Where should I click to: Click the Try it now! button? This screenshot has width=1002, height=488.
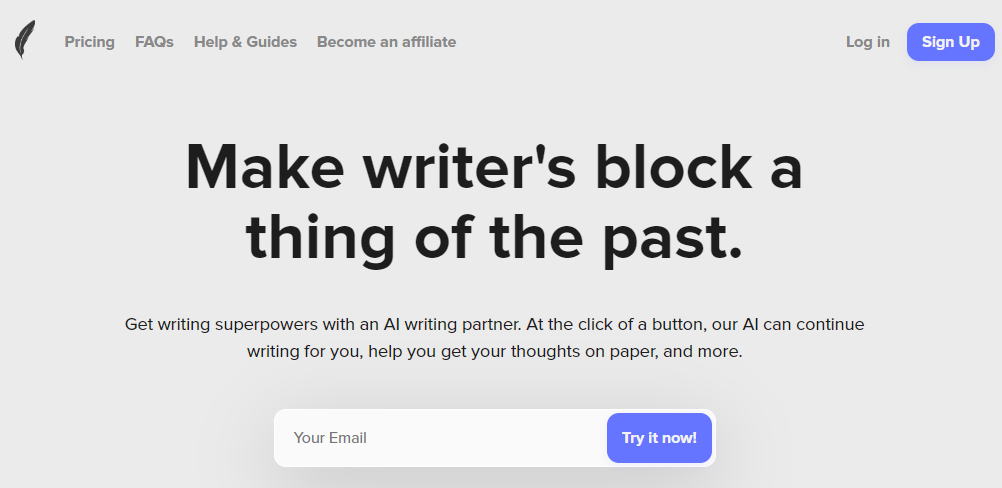point(659,438)
